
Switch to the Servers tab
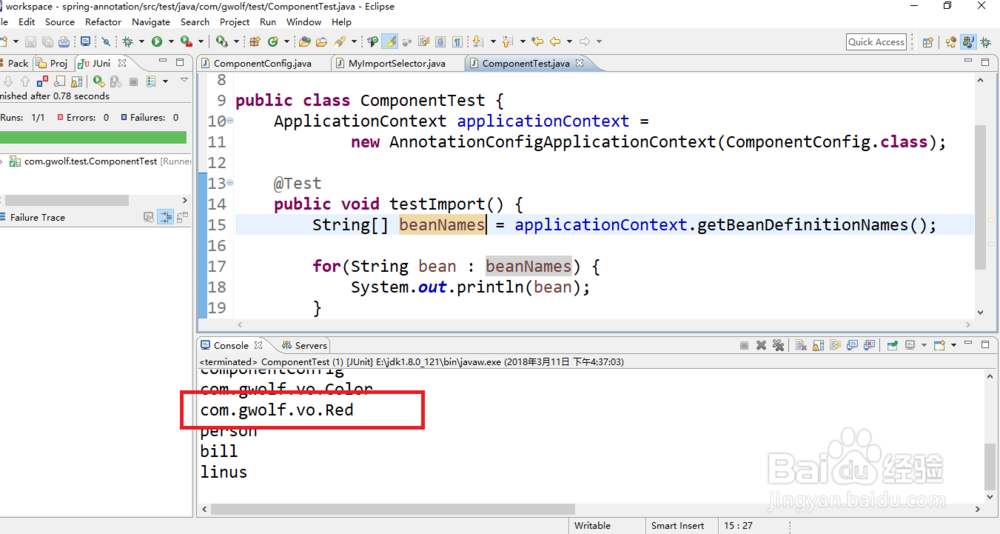[x=305, y=345]
